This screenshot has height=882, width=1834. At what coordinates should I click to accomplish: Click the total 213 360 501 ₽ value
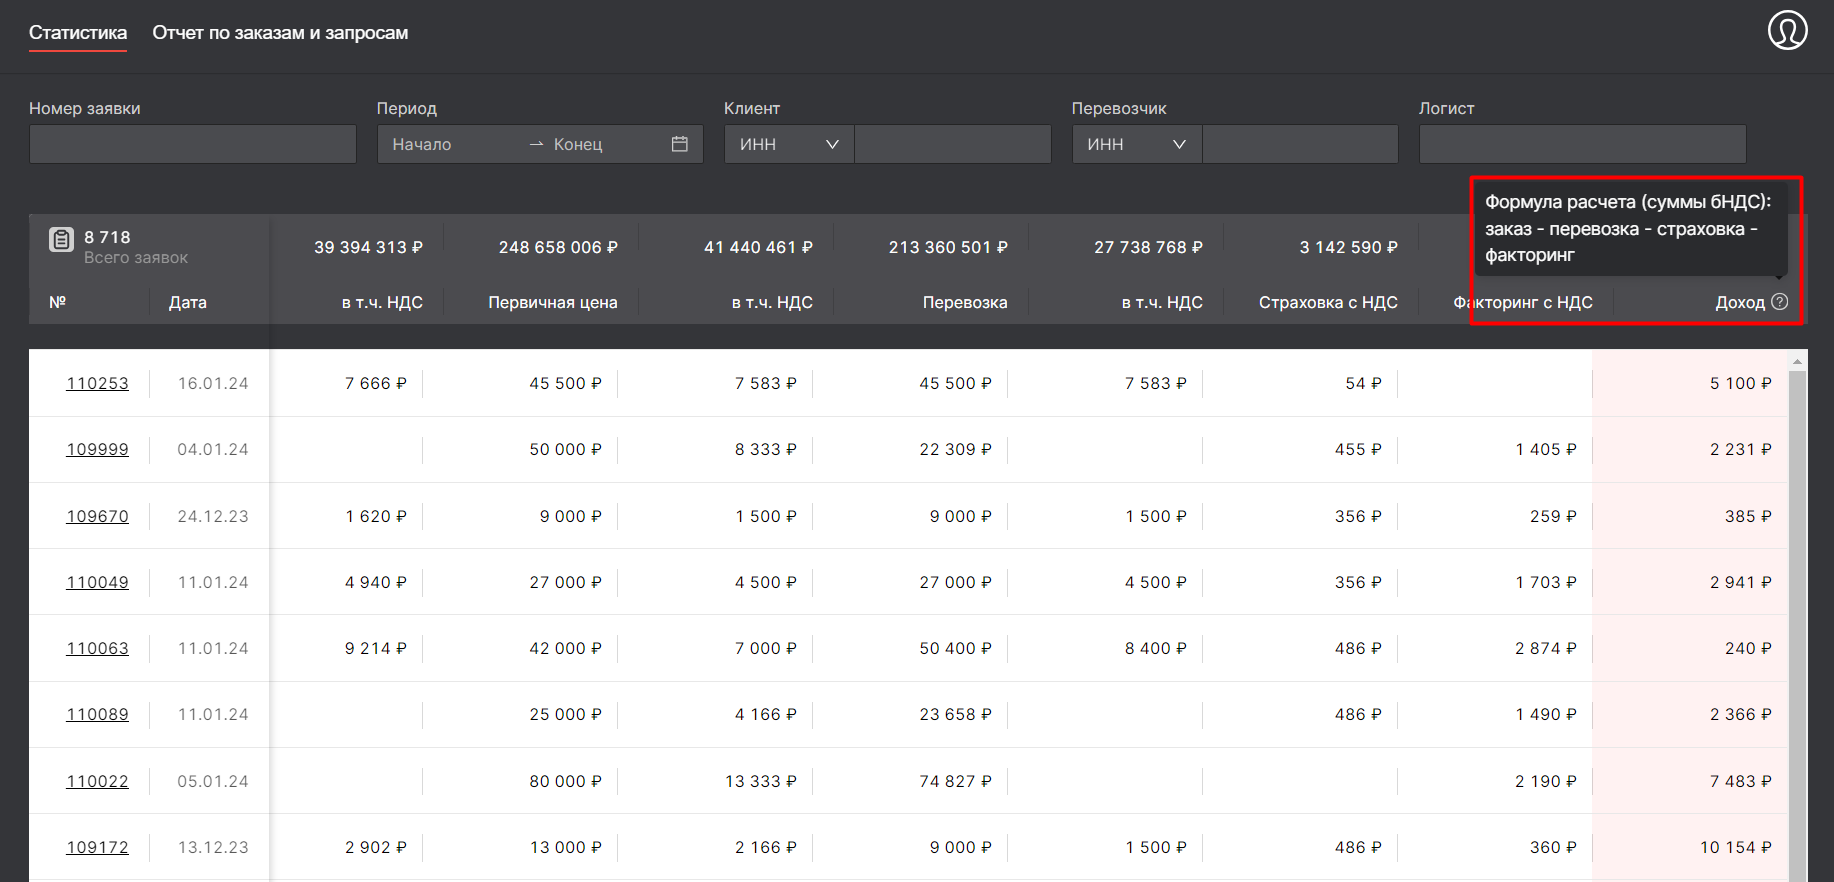tap(948, 247)
